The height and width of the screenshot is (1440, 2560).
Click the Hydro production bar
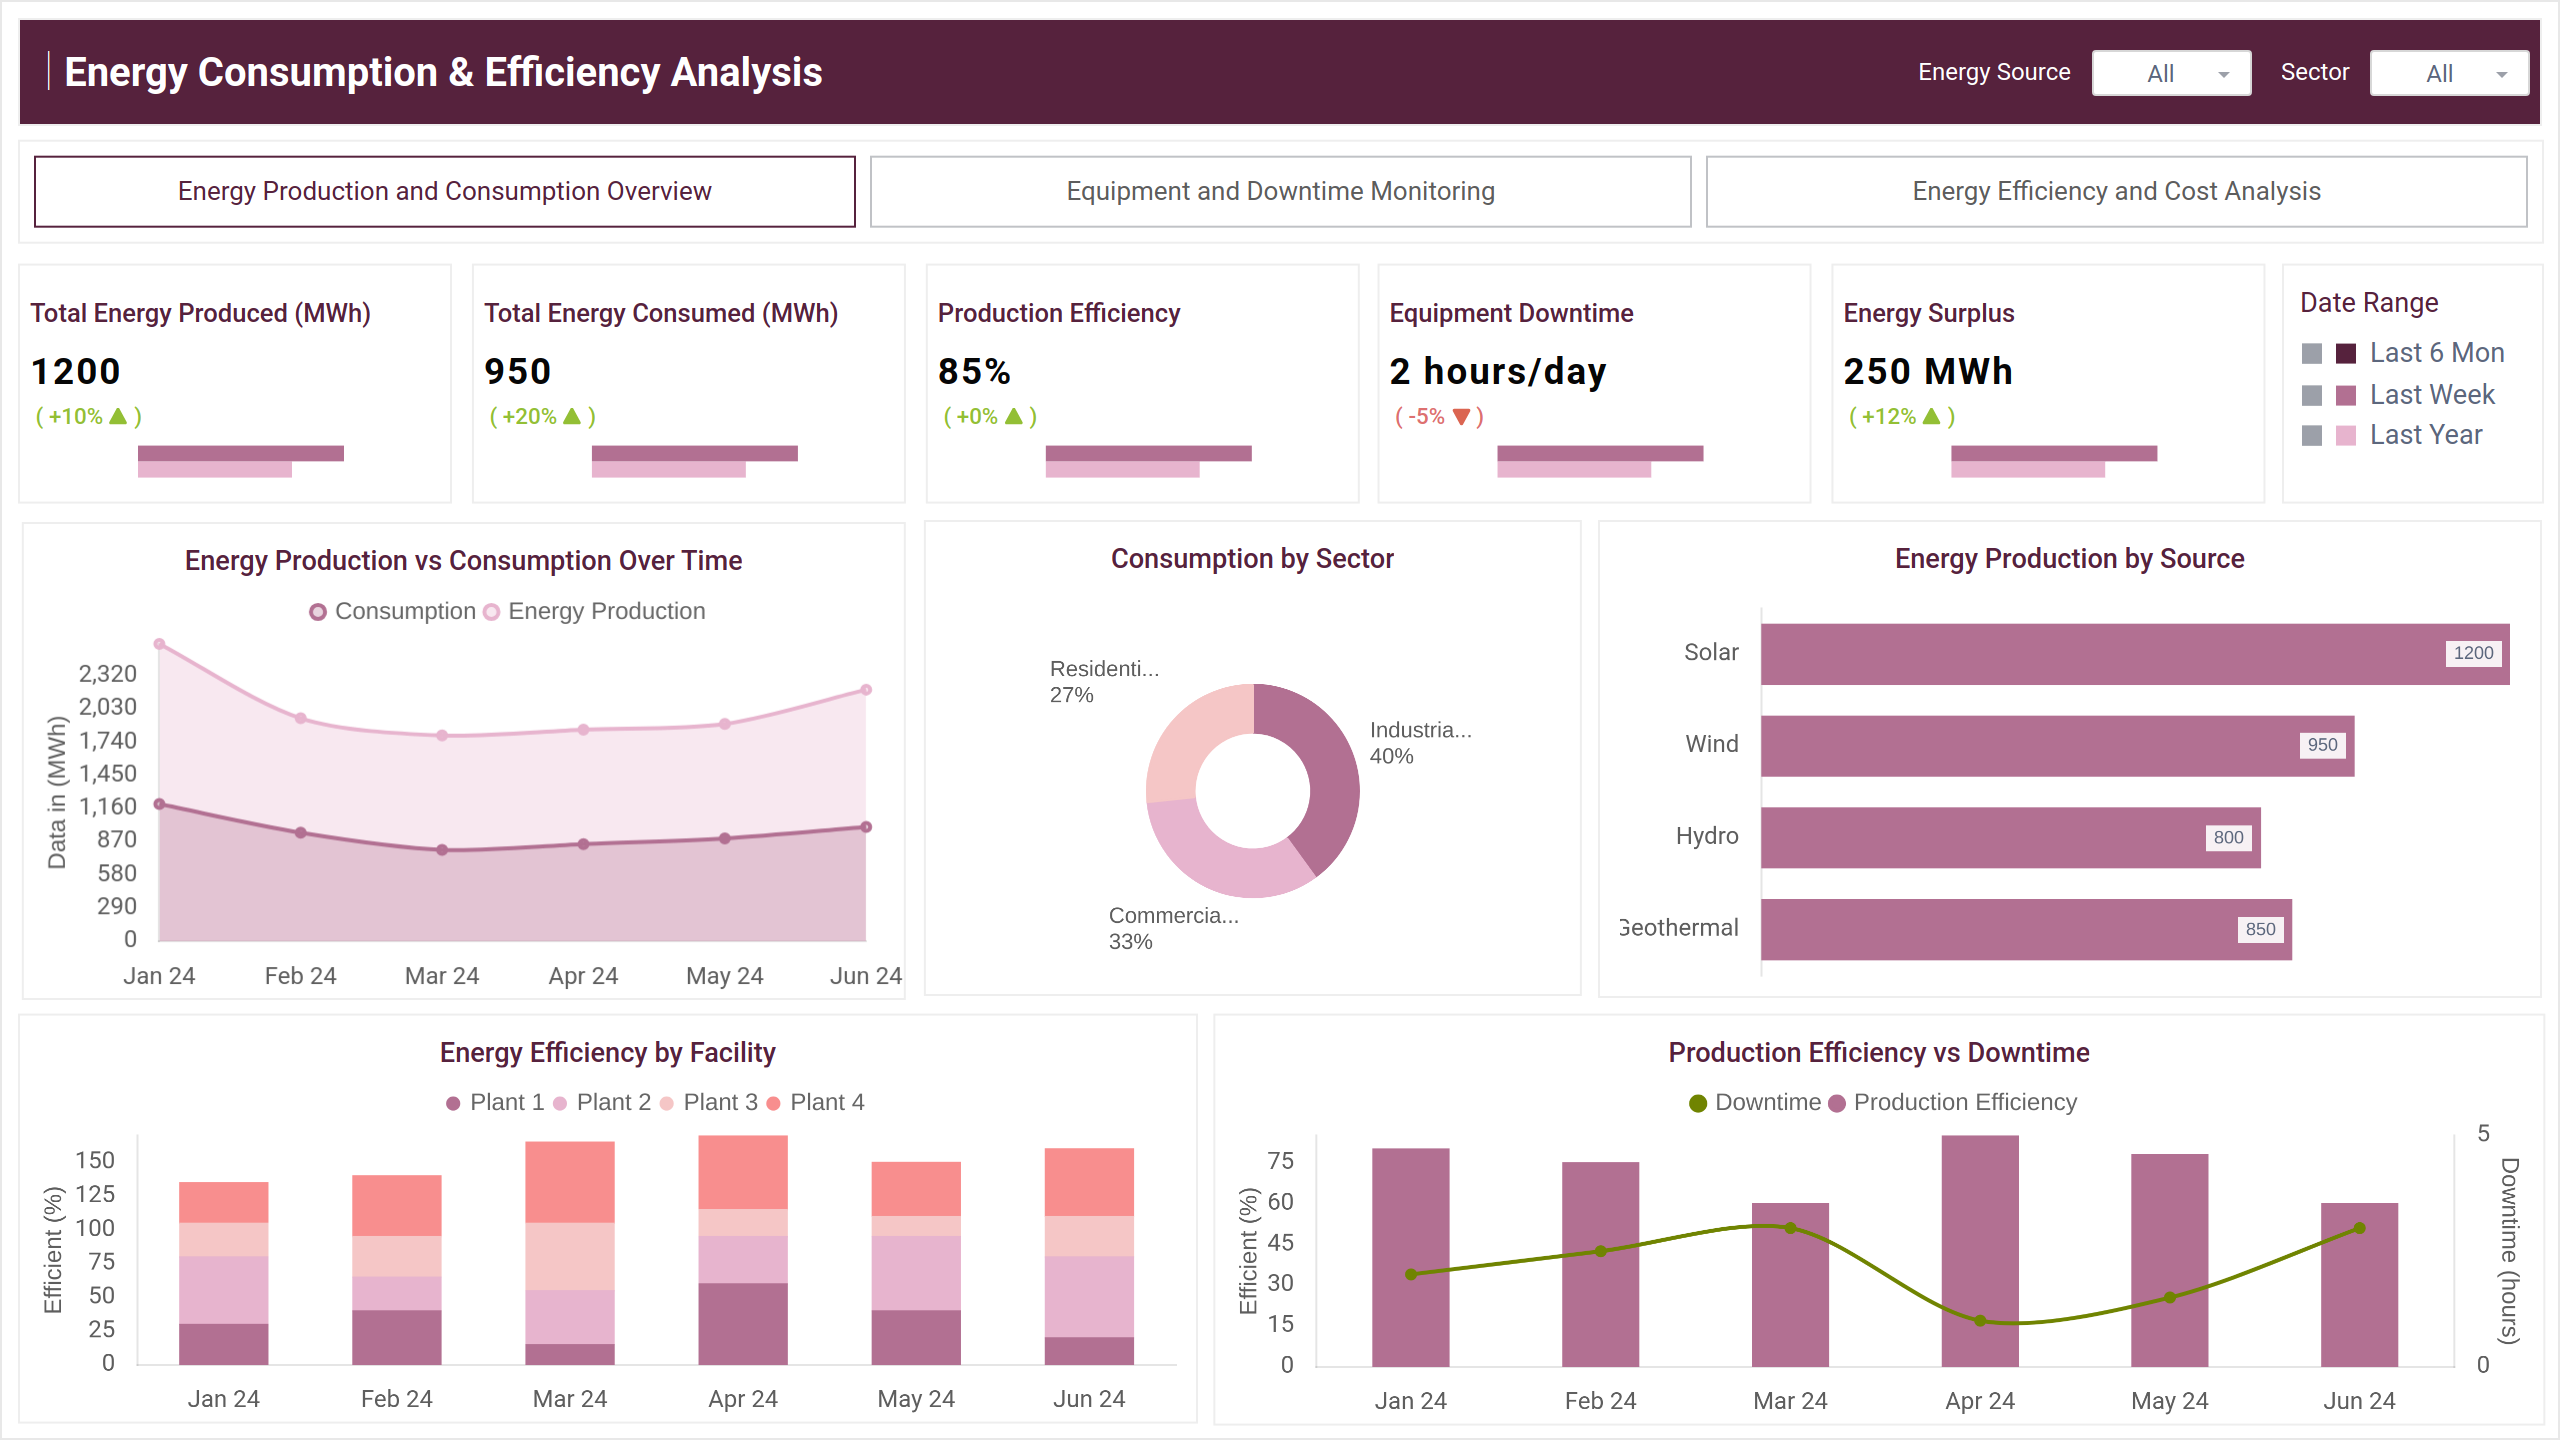pos(2011,838)
